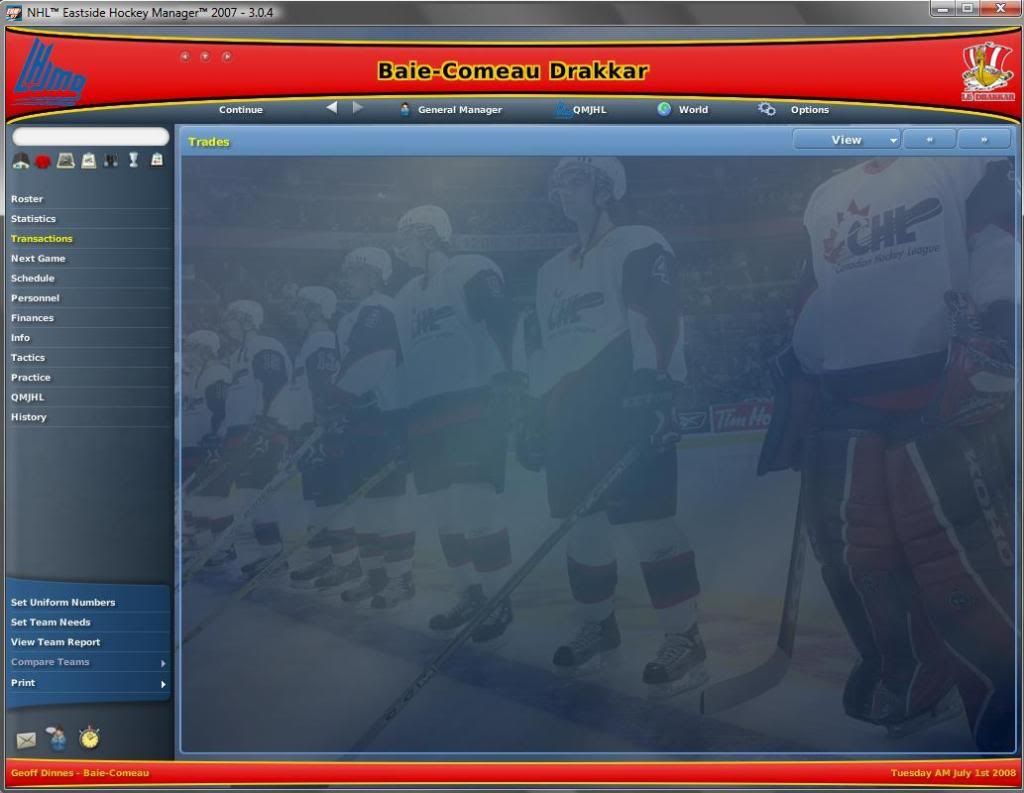Click the red icon under the search box
The width and height of the screenshot is (1024, 793).
click(x=43, y=161)
